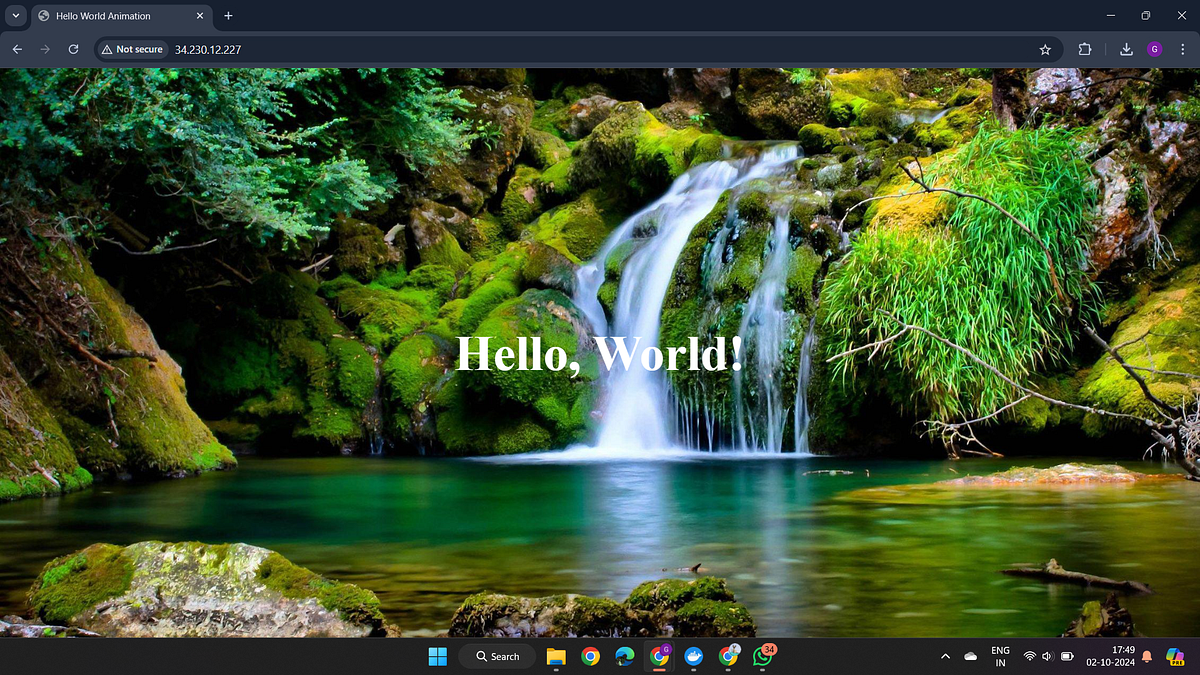
Task: Click the volume icon to adjust sound
Action: pyautogui.click(x=1047, y=656)
